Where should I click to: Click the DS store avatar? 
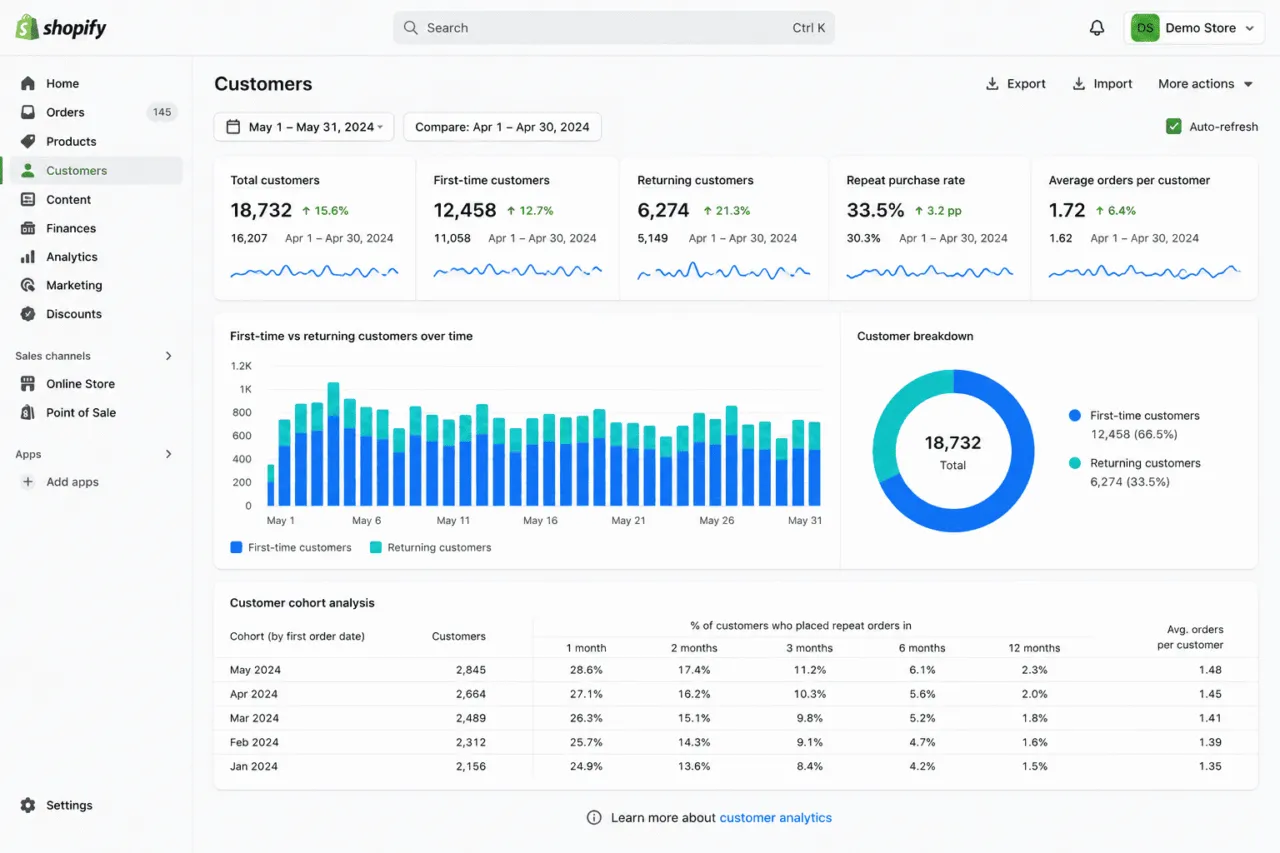[x=1145, y=28]
